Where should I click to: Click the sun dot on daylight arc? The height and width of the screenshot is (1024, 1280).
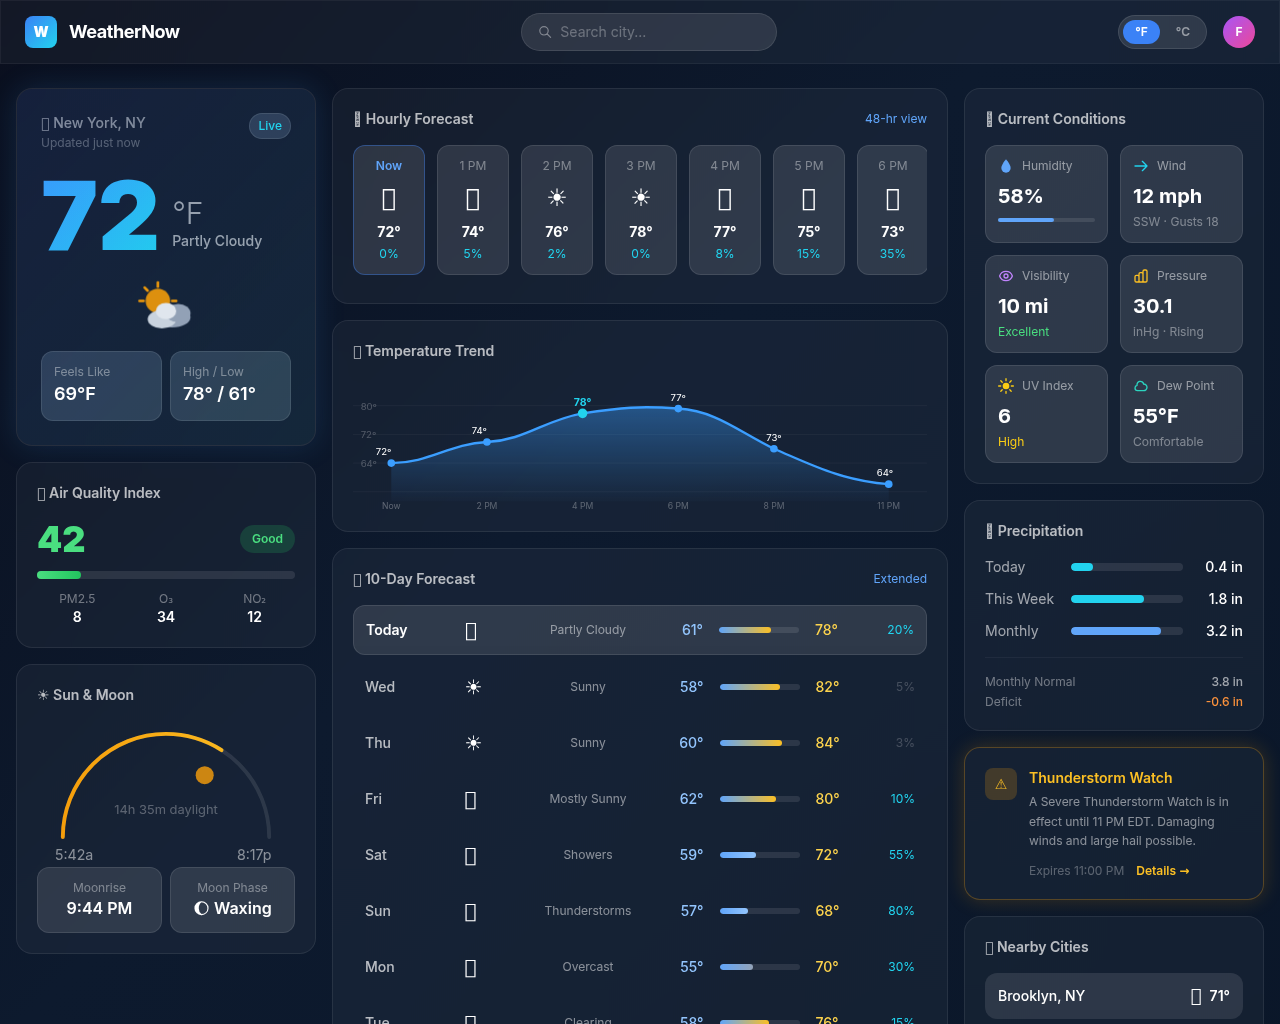click(x=205, y=775)
